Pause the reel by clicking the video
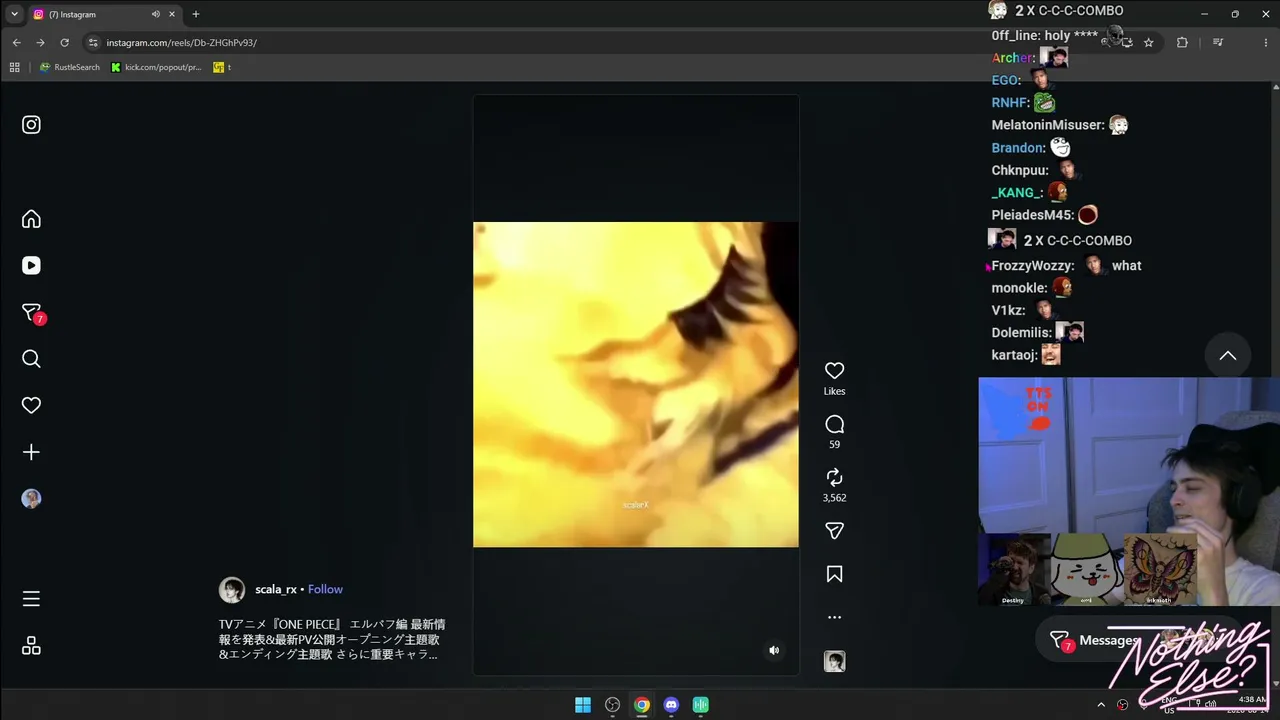 (636, 385)
